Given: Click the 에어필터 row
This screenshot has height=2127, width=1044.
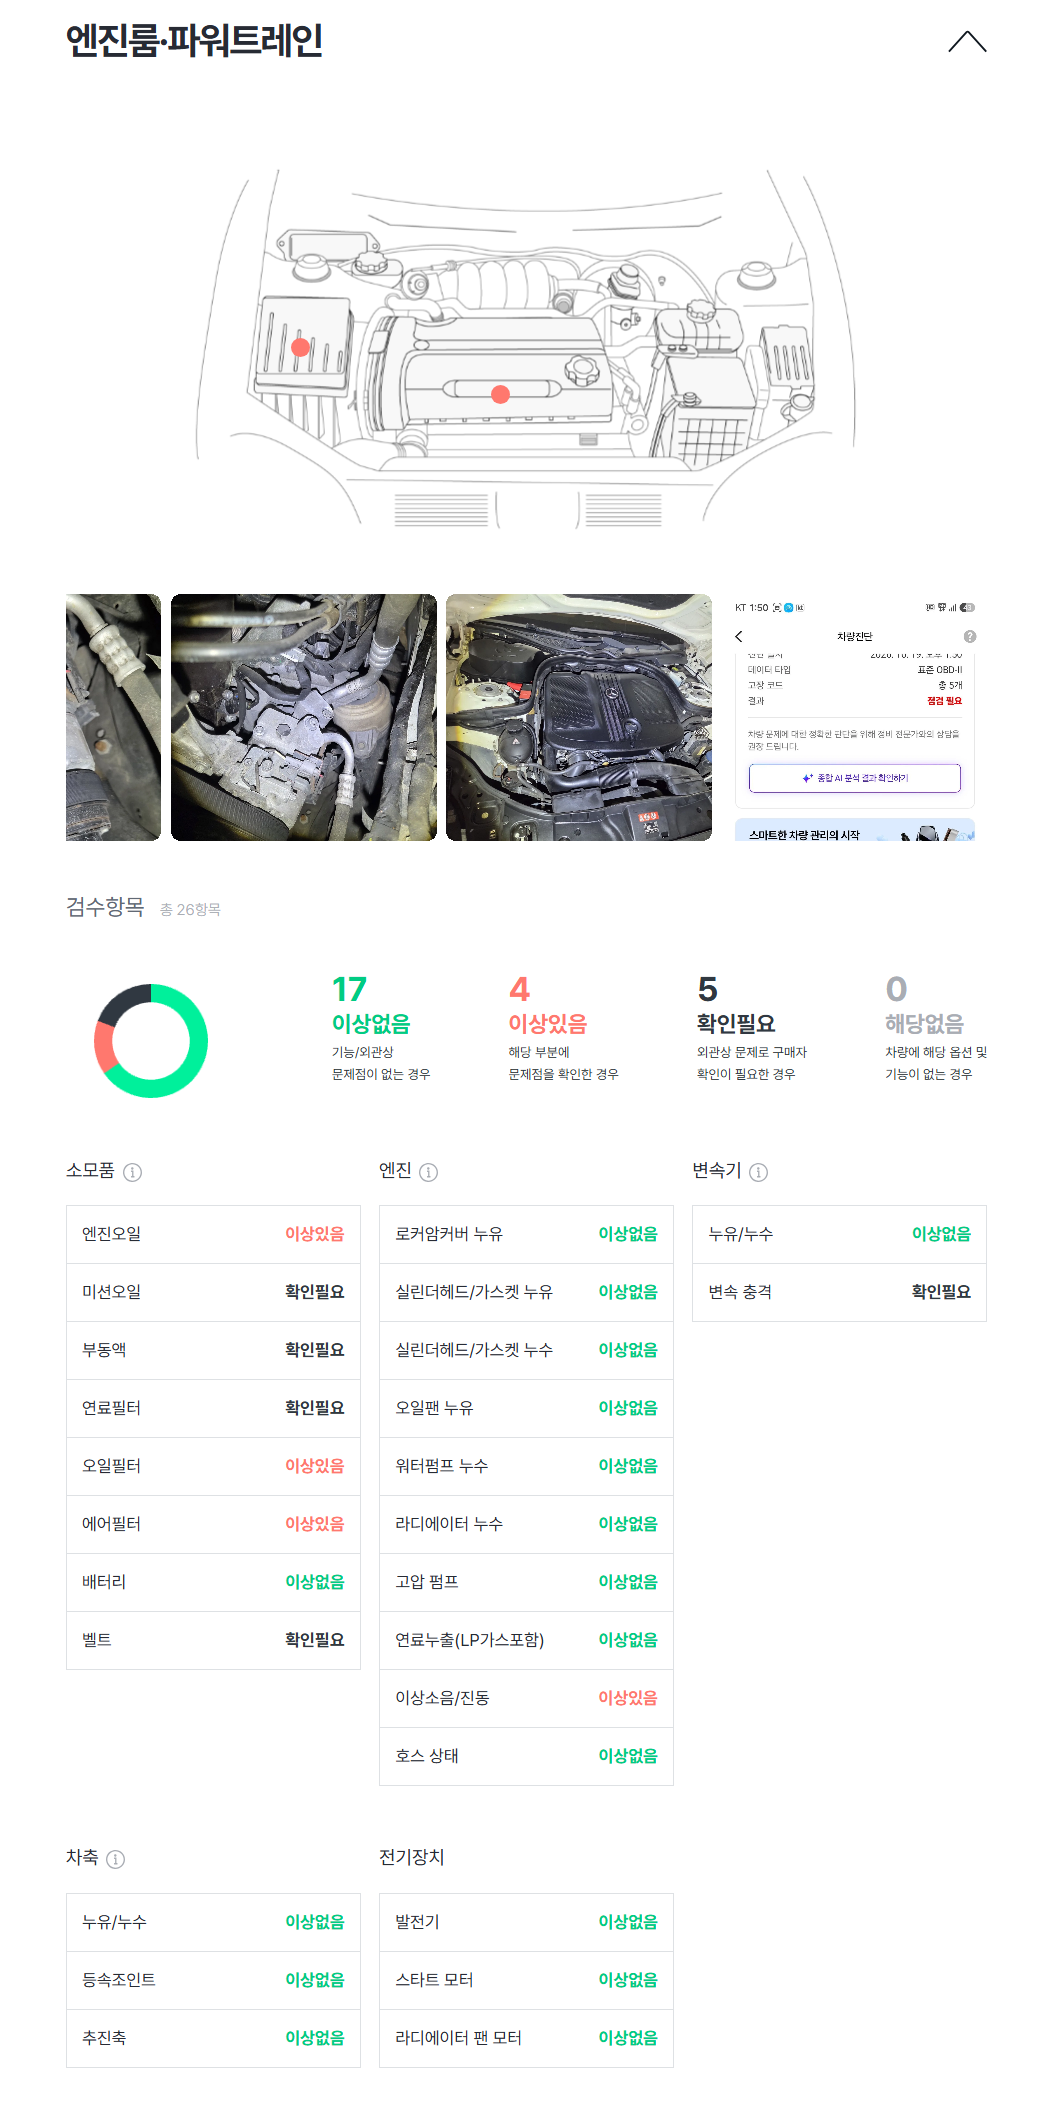Looking at the screenshot, I should [213, 1524].
